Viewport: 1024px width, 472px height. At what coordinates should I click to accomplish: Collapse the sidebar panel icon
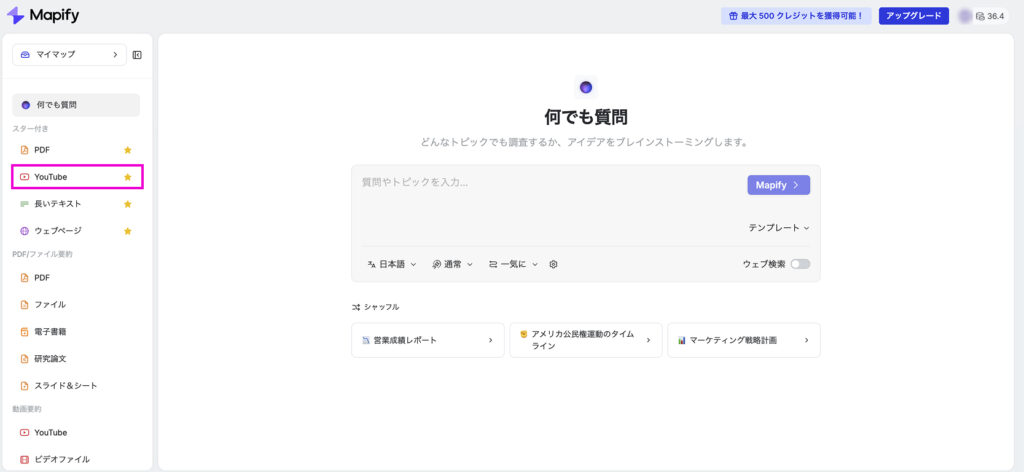tap(137, 55)
